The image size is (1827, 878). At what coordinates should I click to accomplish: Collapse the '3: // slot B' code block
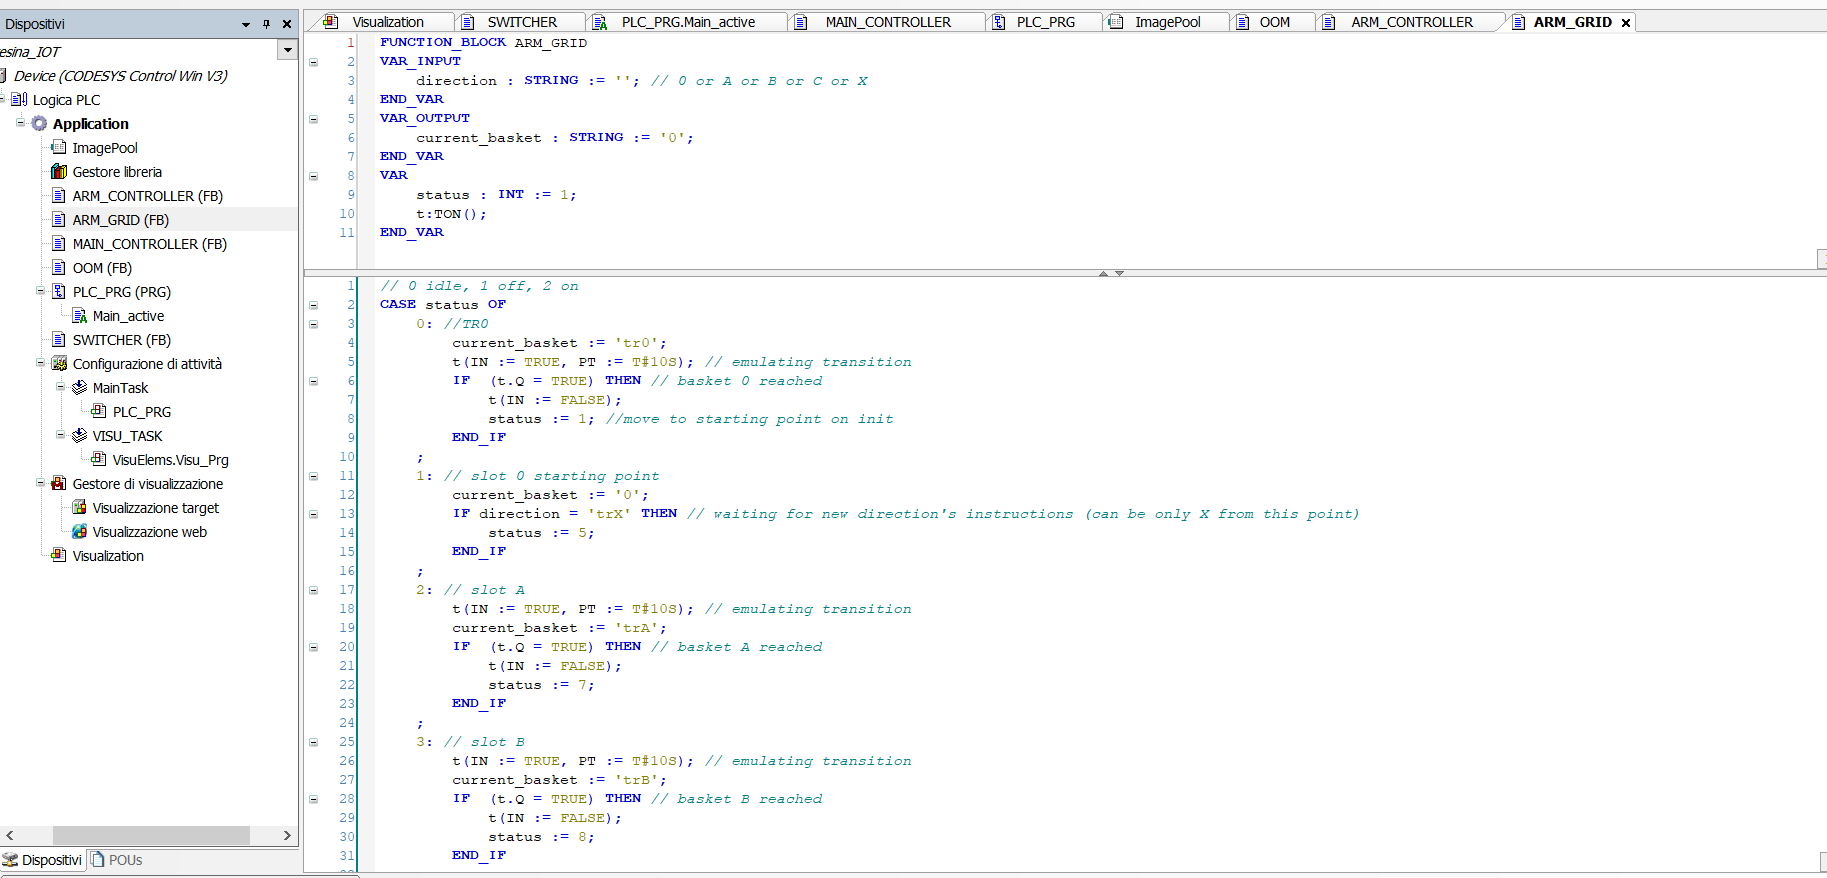(x=313, y=742)
